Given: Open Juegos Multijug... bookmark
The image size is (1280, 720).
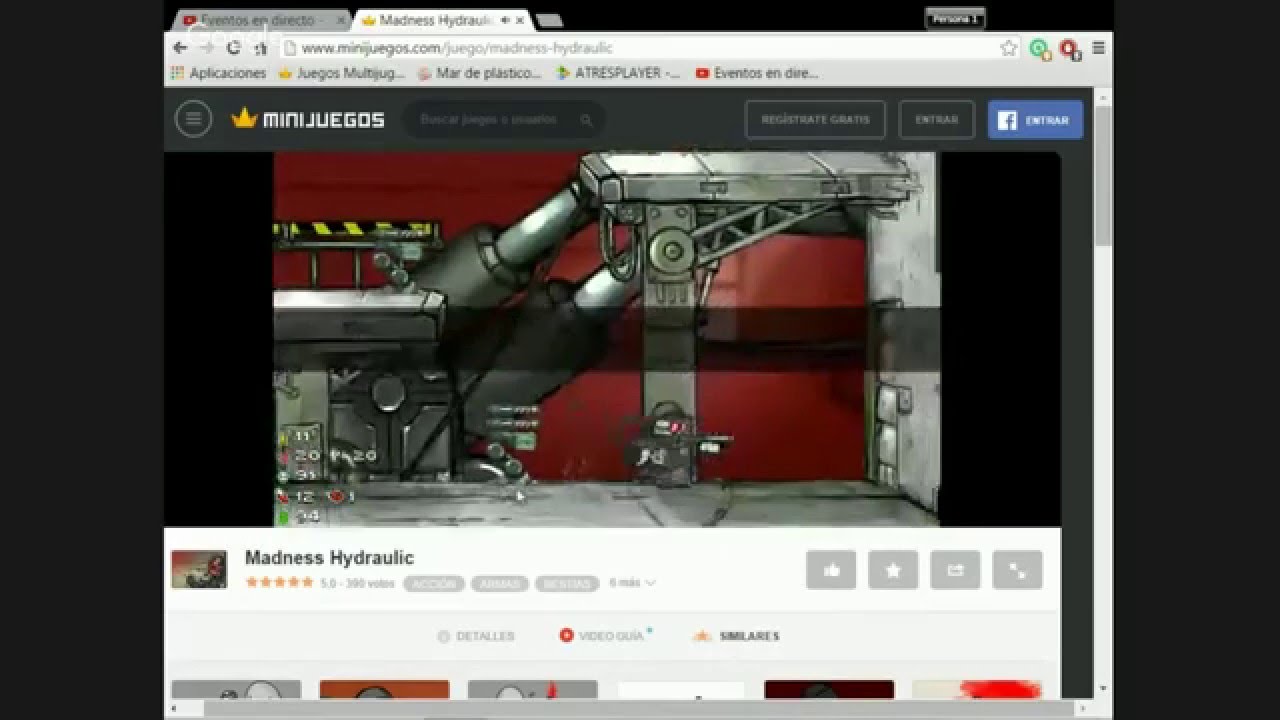Looking at the screenshot, I should coord(341,73).
